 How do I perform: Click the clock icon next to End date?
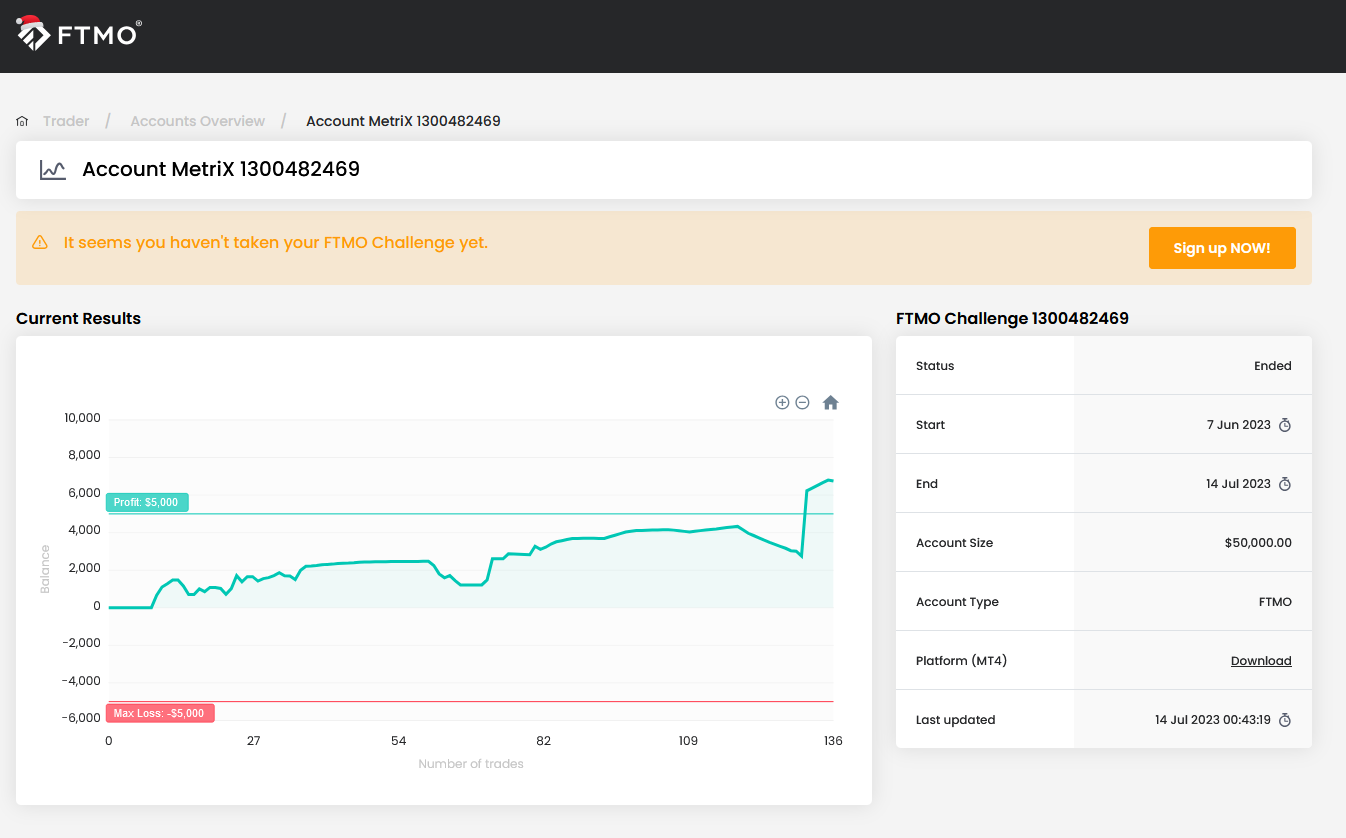[x=1285, y=484]
